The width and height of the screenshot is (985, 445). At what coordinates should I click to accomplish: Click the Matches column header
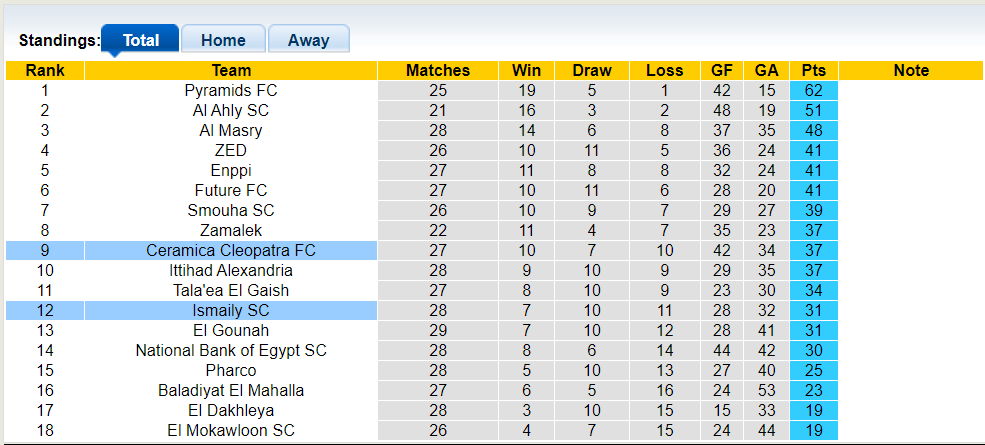438,70
